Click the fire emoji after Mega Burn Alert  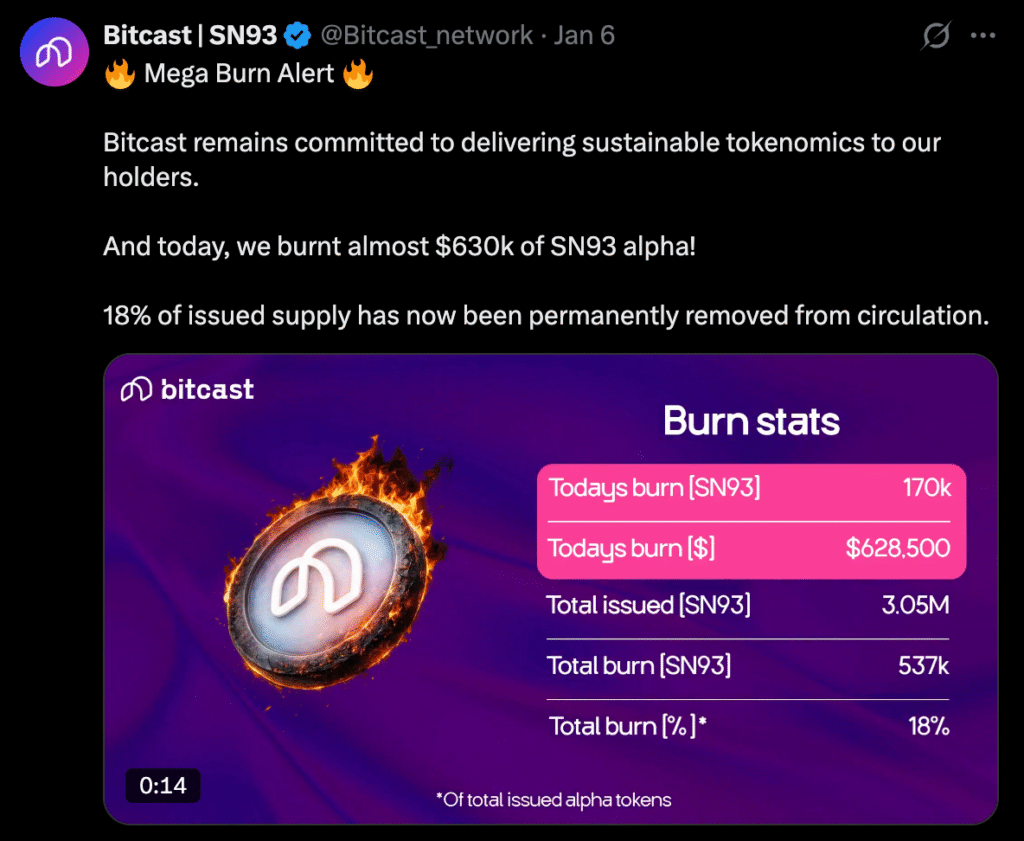(358, 74)
